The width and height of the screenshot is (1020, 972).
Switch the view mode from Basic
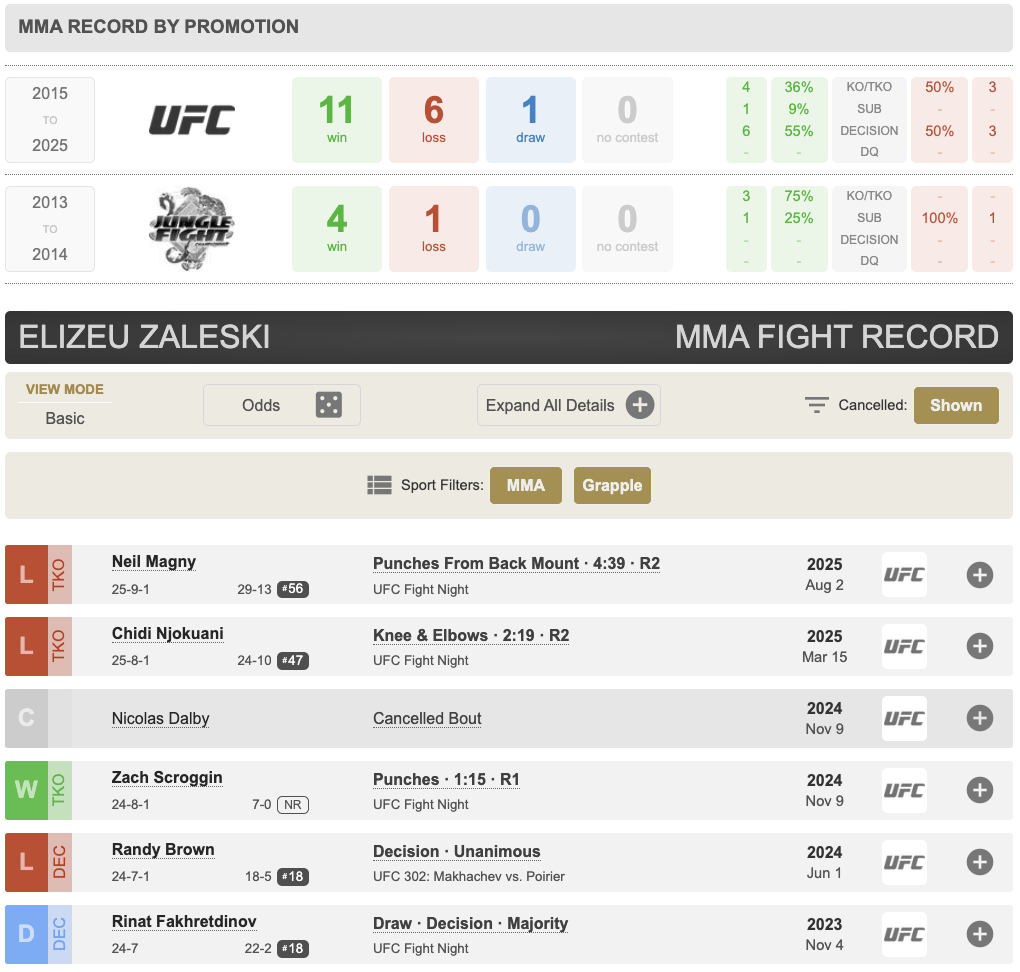[65, 418]
